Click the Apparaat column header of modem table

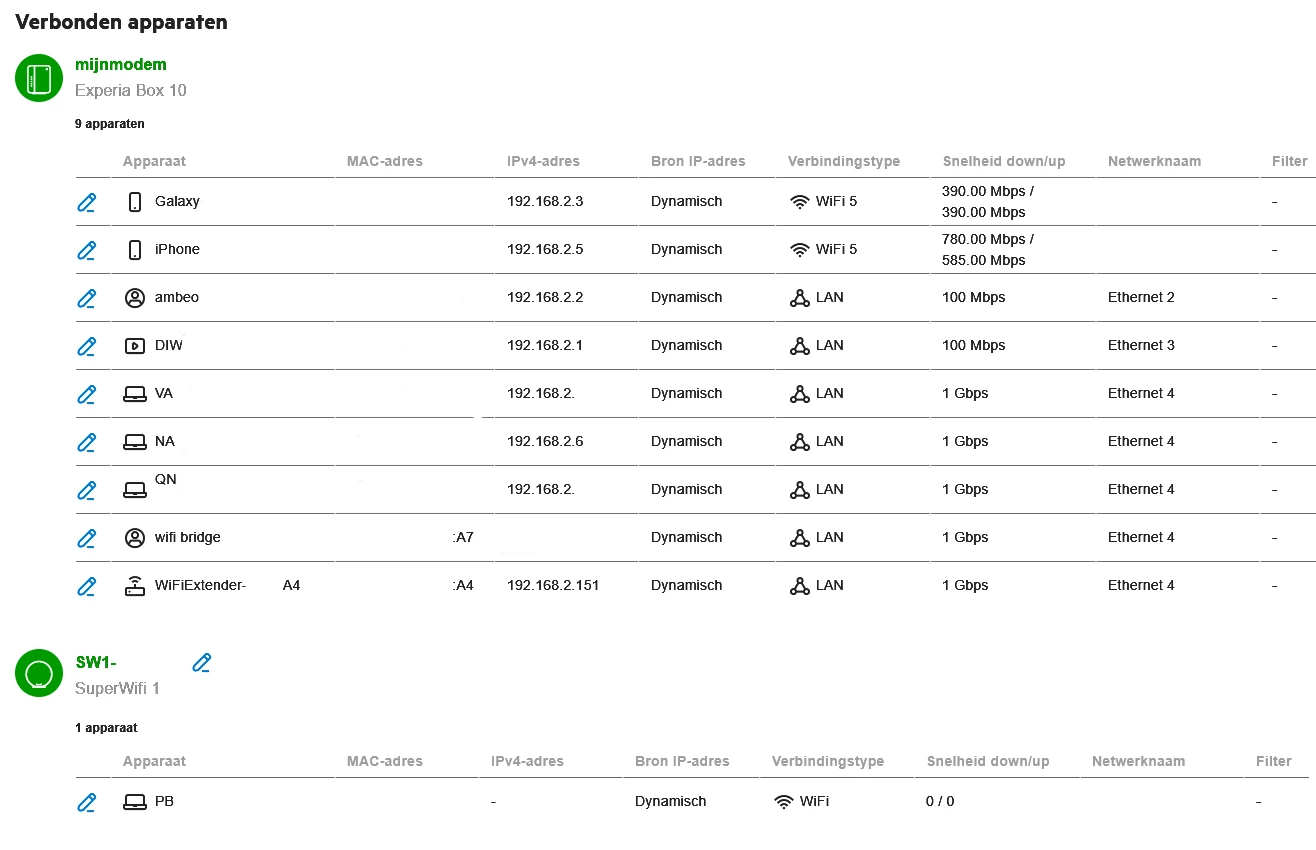pos(154,161)
